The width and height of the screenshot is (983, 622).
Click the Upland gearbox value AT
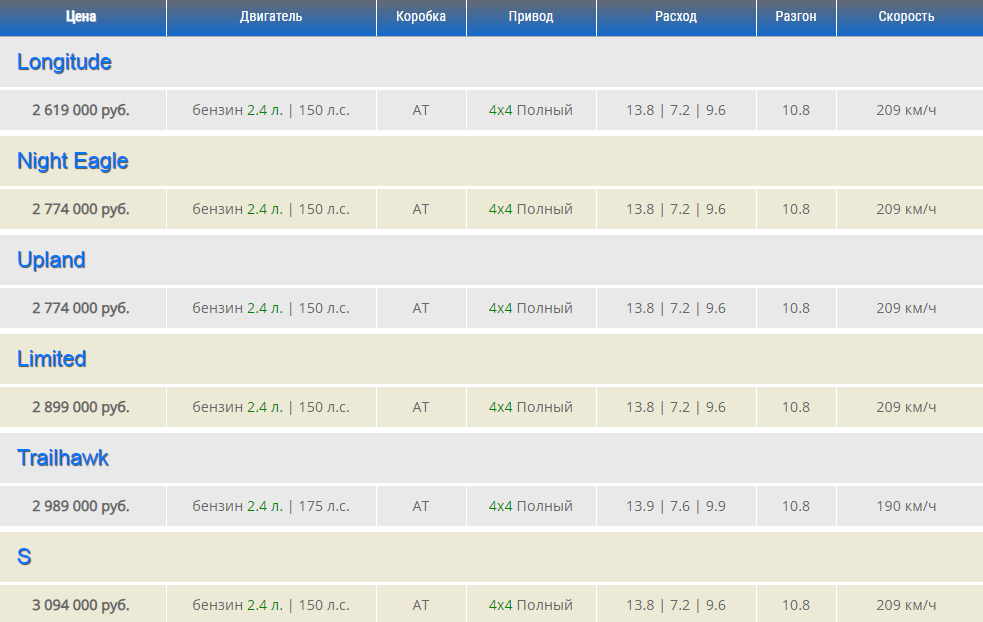pyautogui.click(x=421, y=308)
